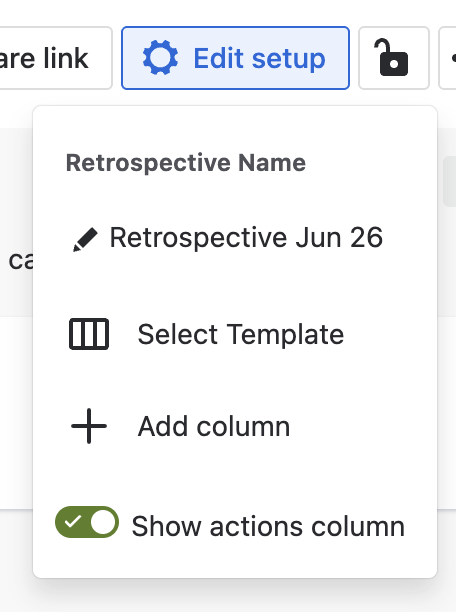
Task: Edit the Retrospective Jun 26 name field
Action: 235,238
